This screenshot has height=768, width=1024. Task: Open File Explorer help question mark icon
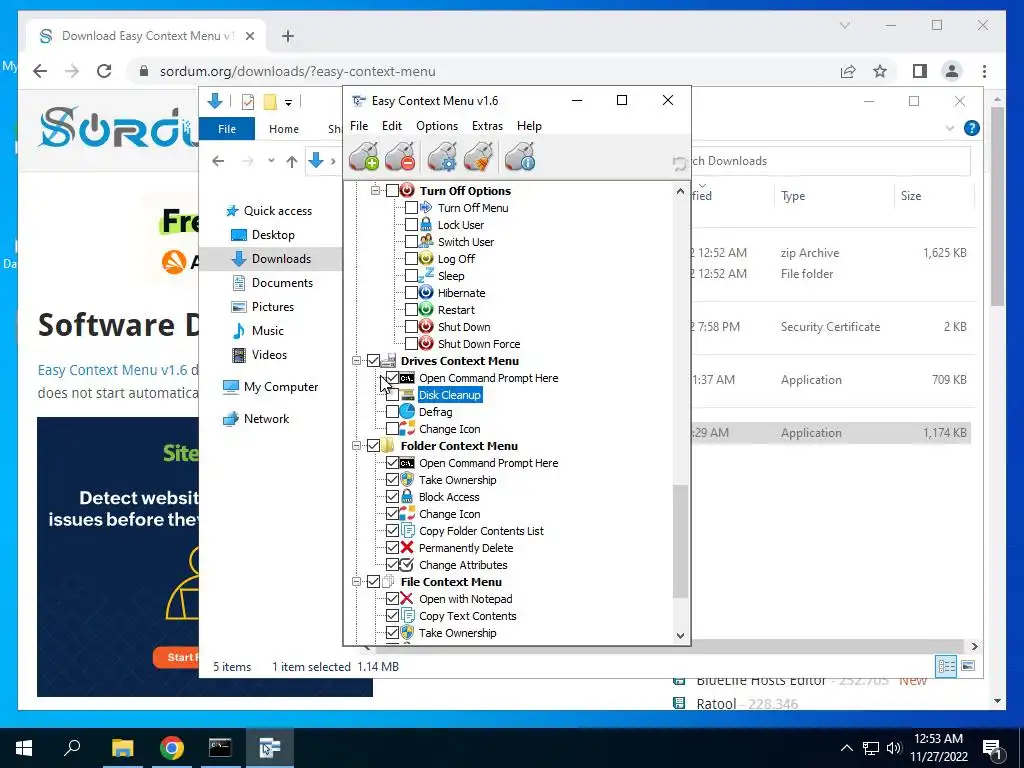[x=972, y=128]
